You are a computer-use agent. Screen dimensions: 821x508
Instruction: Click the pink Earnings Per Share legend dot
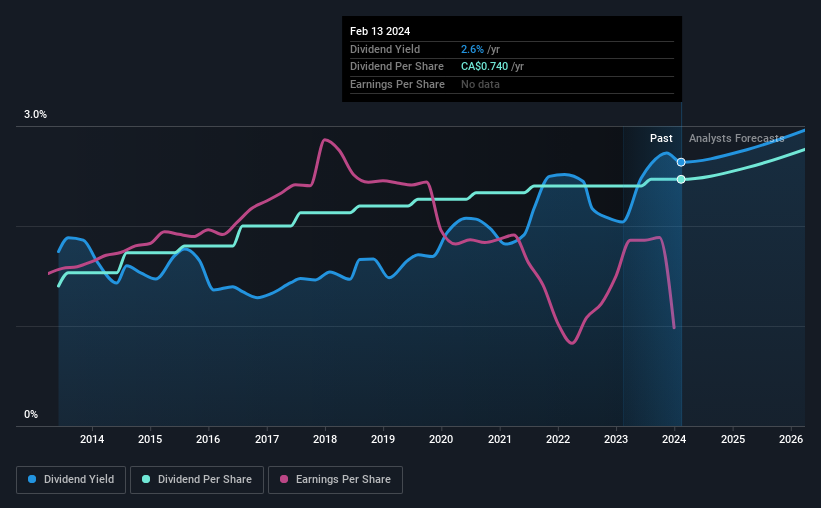[x=284, y=479]
